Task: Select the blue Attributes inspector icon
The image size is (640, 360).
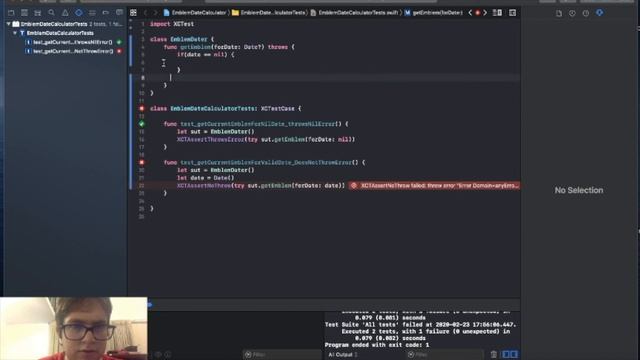Action: (600, 13)
